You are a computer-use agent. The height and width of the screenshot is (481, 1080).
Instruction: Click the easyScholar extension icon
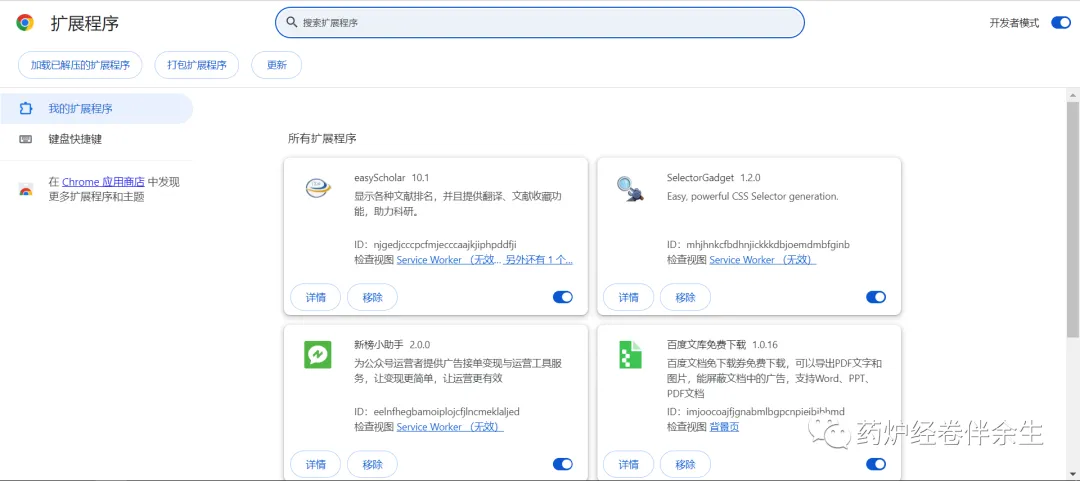pos(318,188)
